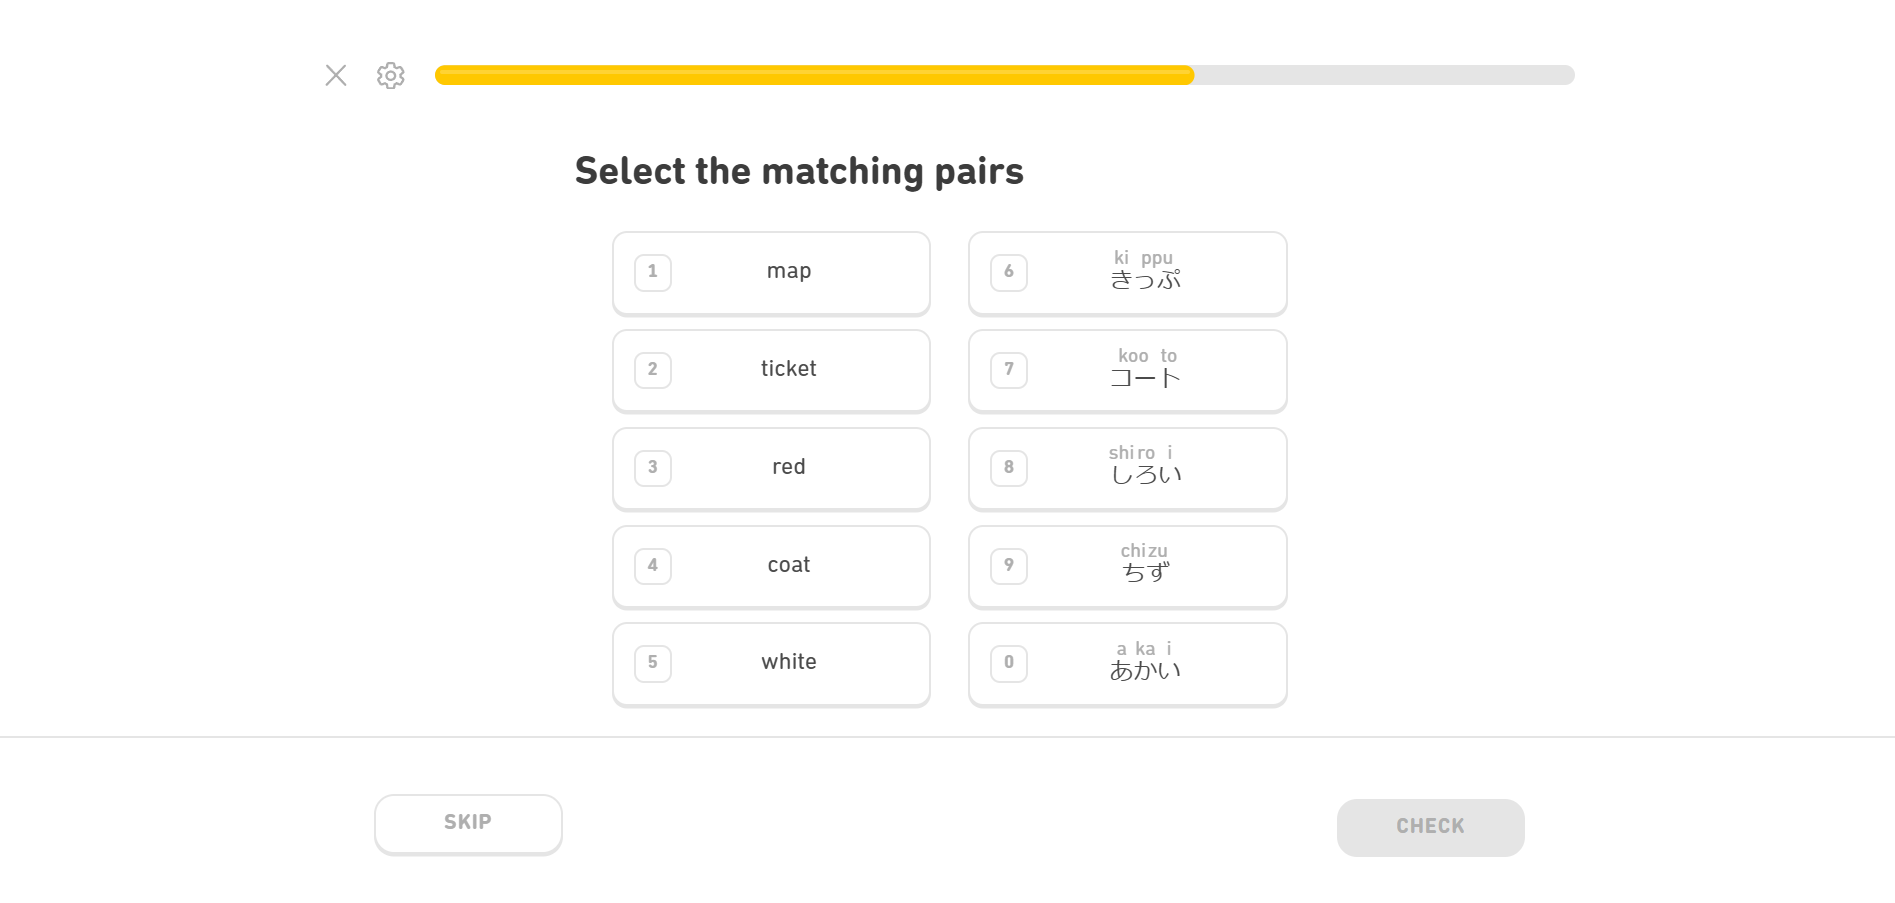Select the card labeled ticket
The width and height of the screenshot is (1895, 903).
pos(788,370)
